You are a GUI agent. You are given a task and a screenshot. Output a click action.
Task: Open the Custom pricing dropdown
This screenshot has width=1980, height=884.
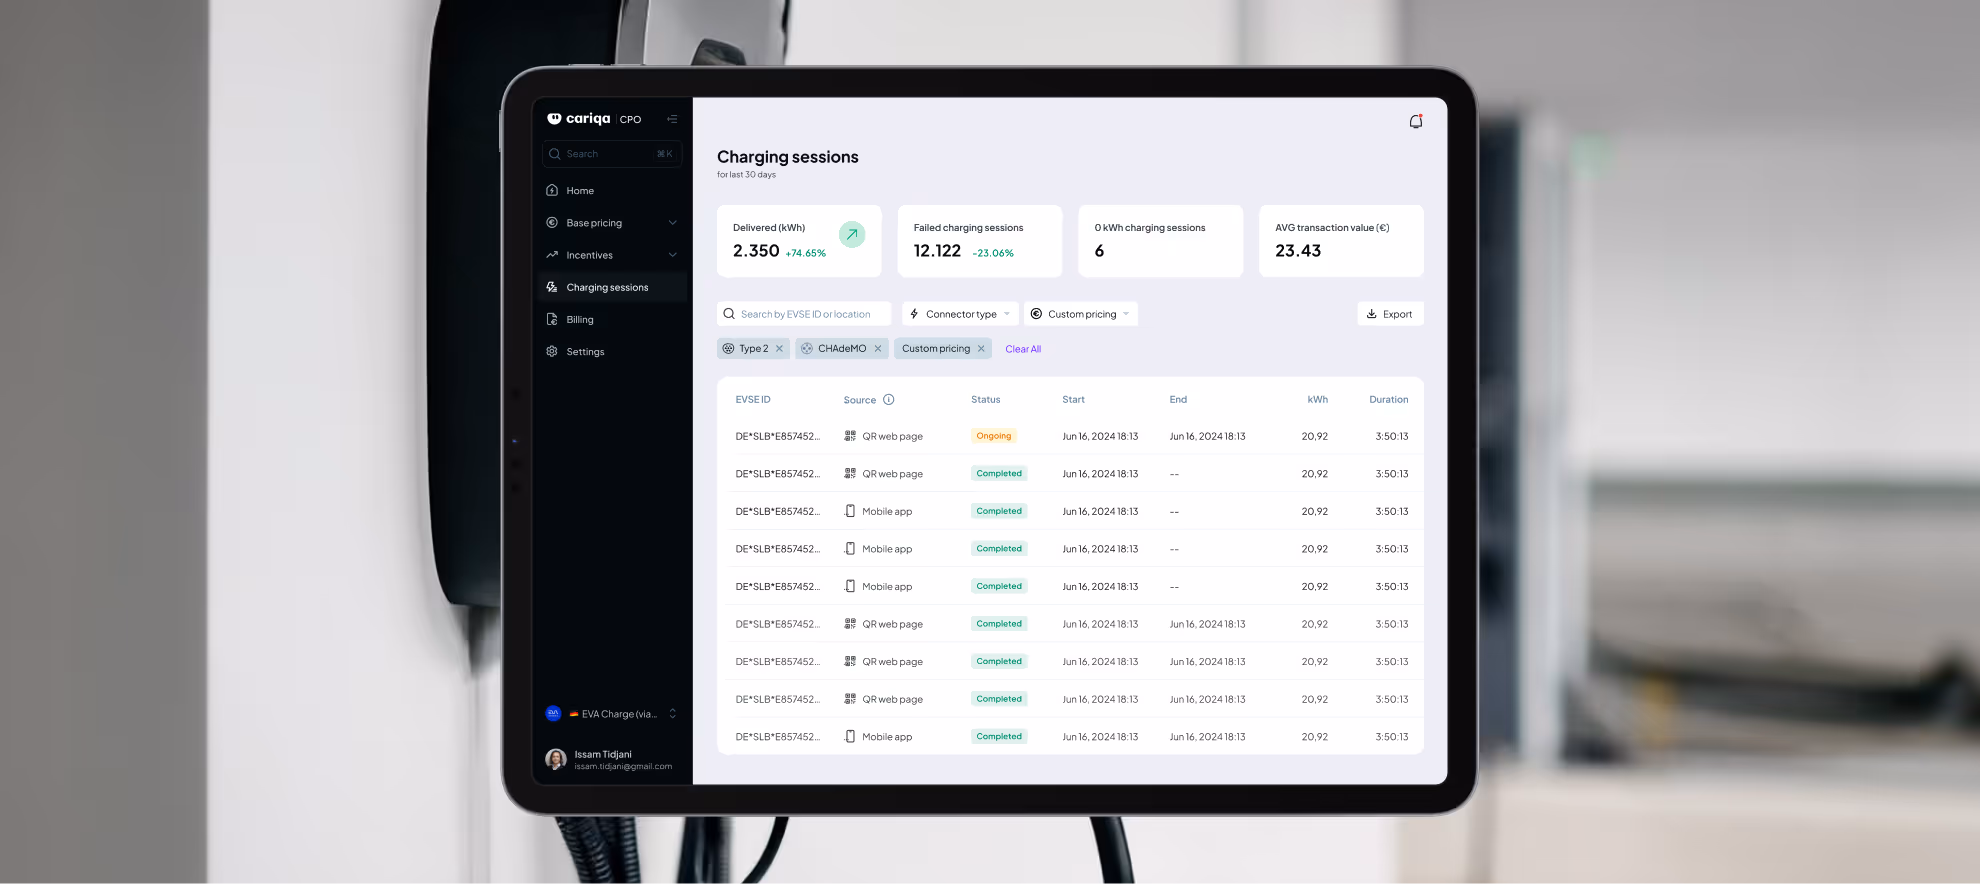(x=1081, y=314)
